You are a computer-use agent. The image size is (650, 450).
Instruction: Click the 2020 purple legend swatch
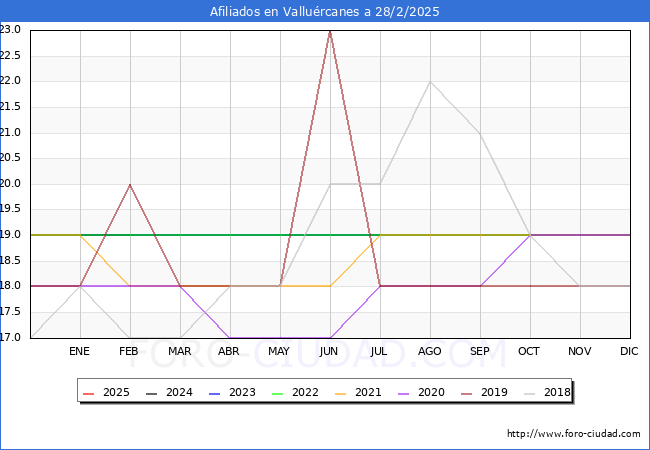point(403,393)
